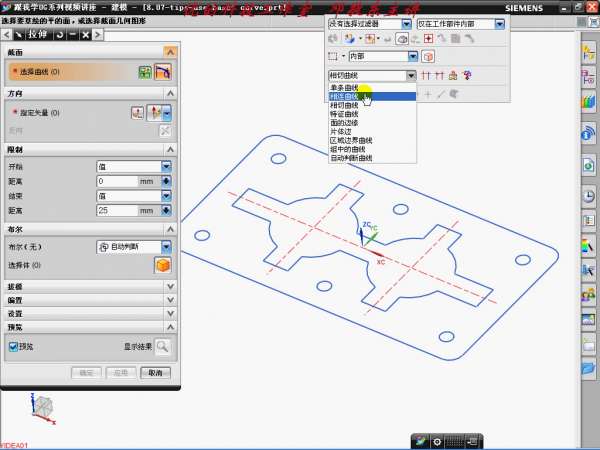The image size is (600, 450).
Task: Click the arrow of the 相切曲线 curve rule combo box
Action: 411,75
